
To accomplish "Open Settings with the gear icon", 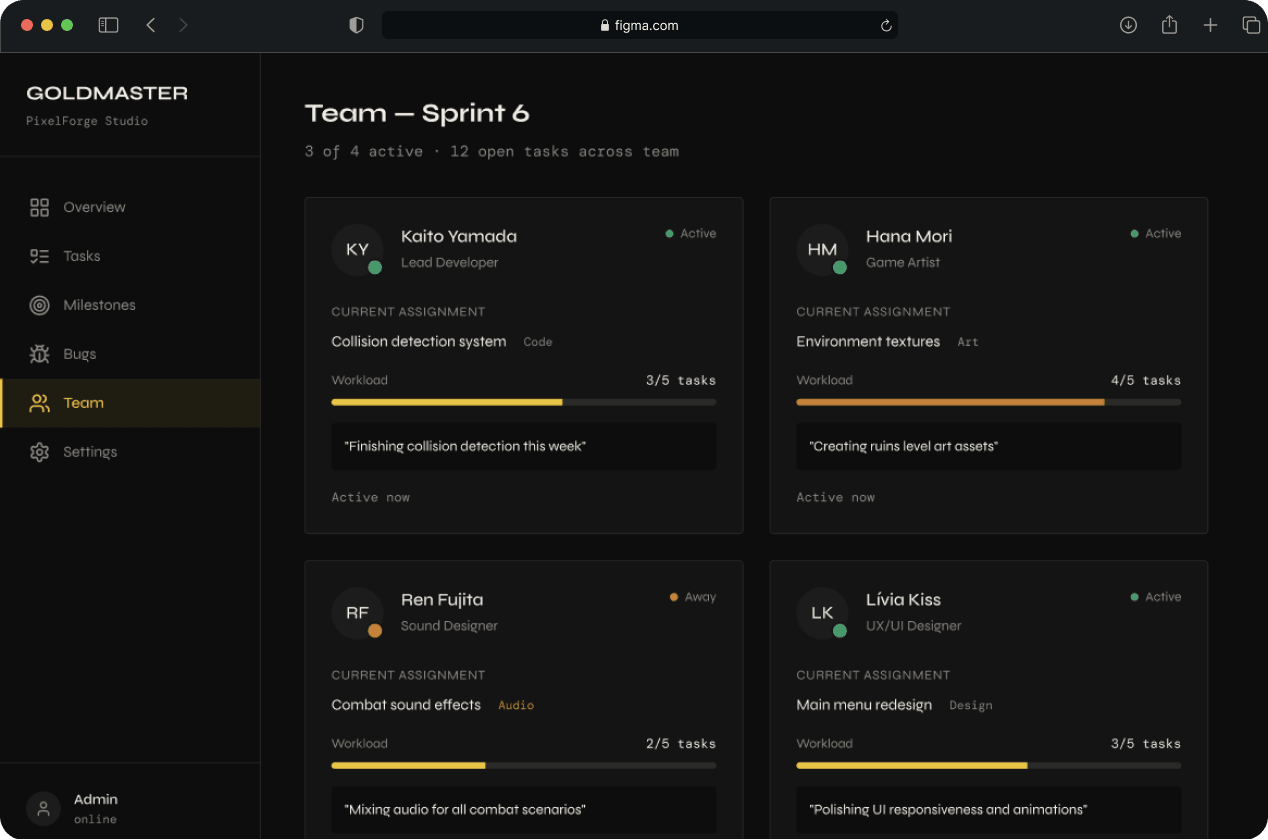I will coord(40,451).
